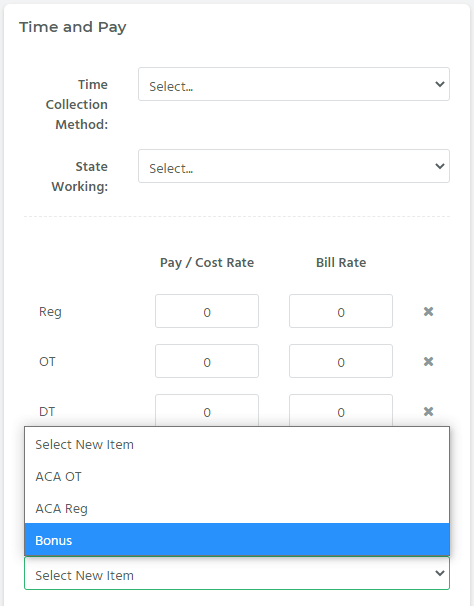The height and width of the screenshot is (606, 474).
Task: Click the Time and Pay heading
Action: pyautogui.click(x=73, y=27)
